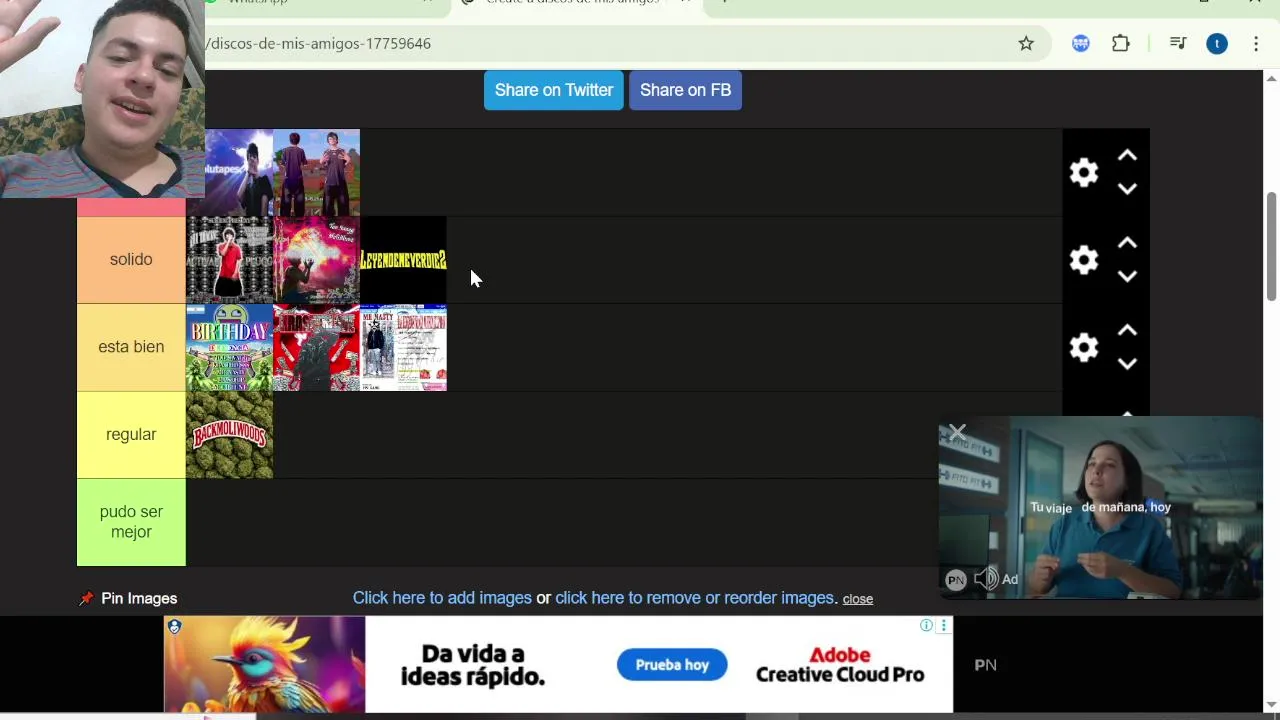
Task: Share the tier list on FB
Action: (685, 90)
